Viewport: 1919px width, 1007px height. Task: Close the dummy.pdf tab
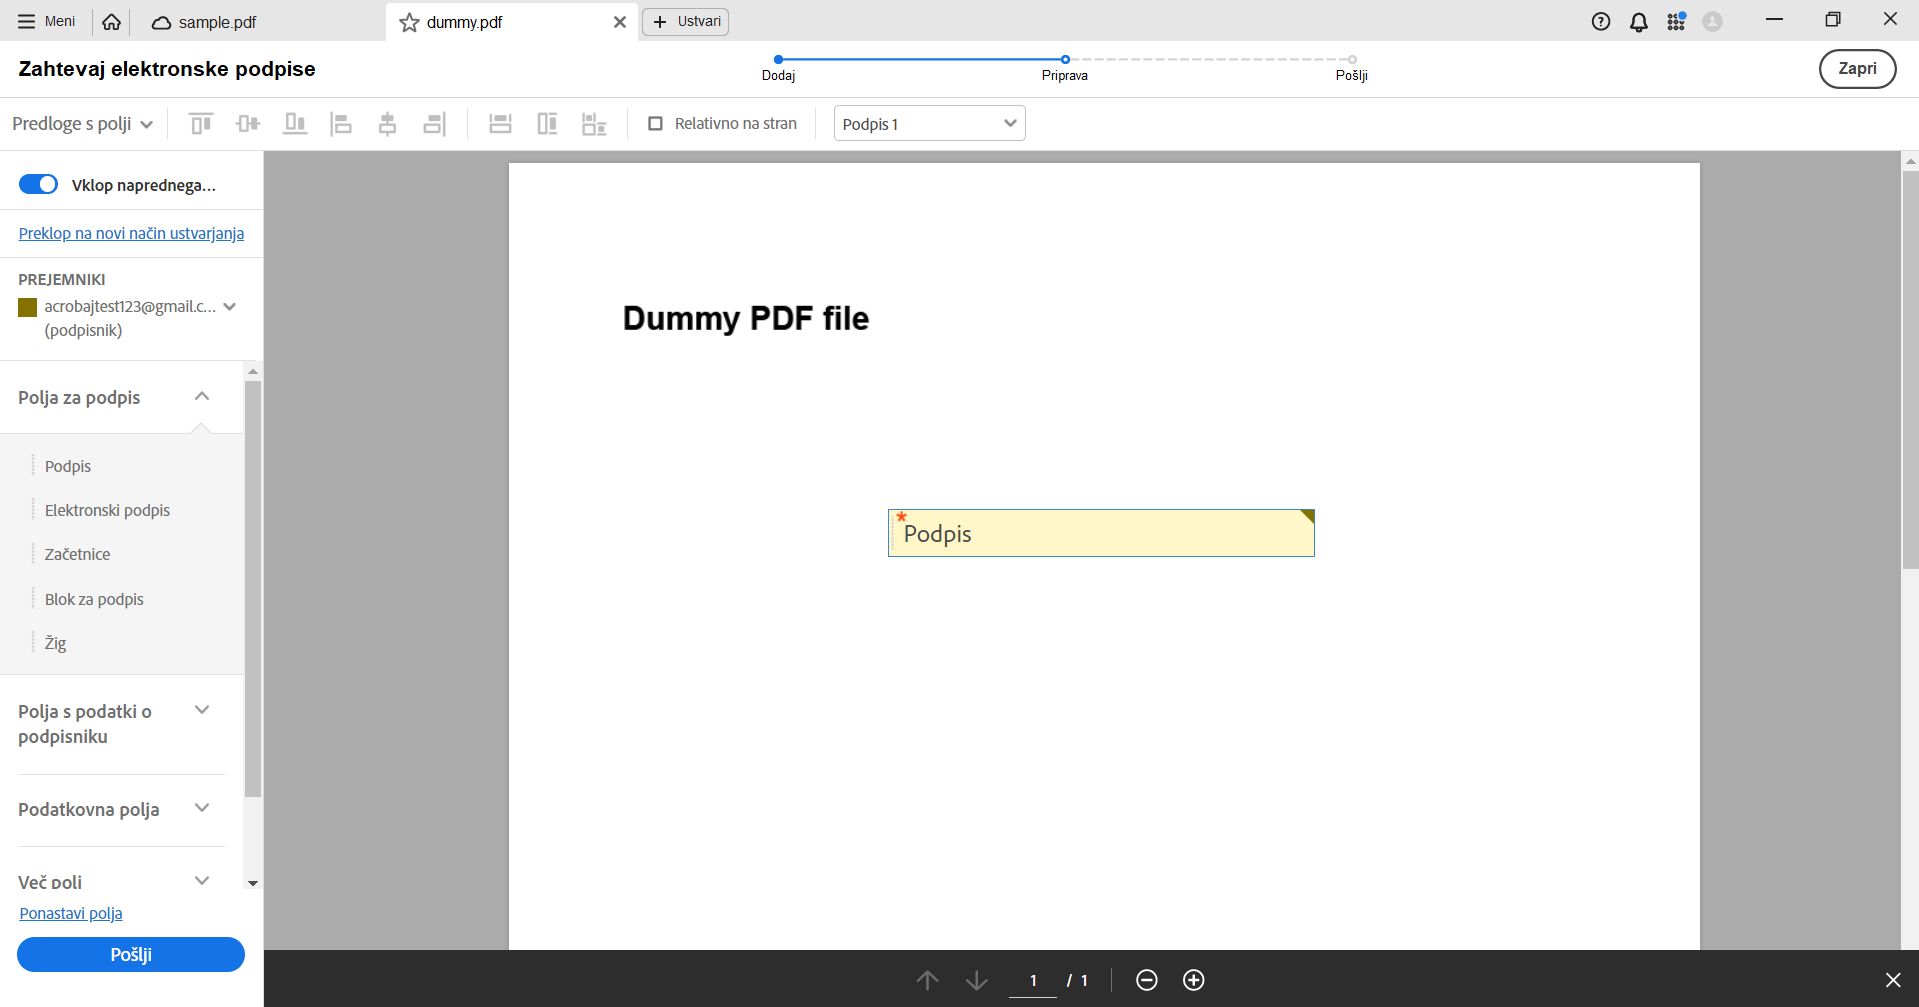coord(620,22)
